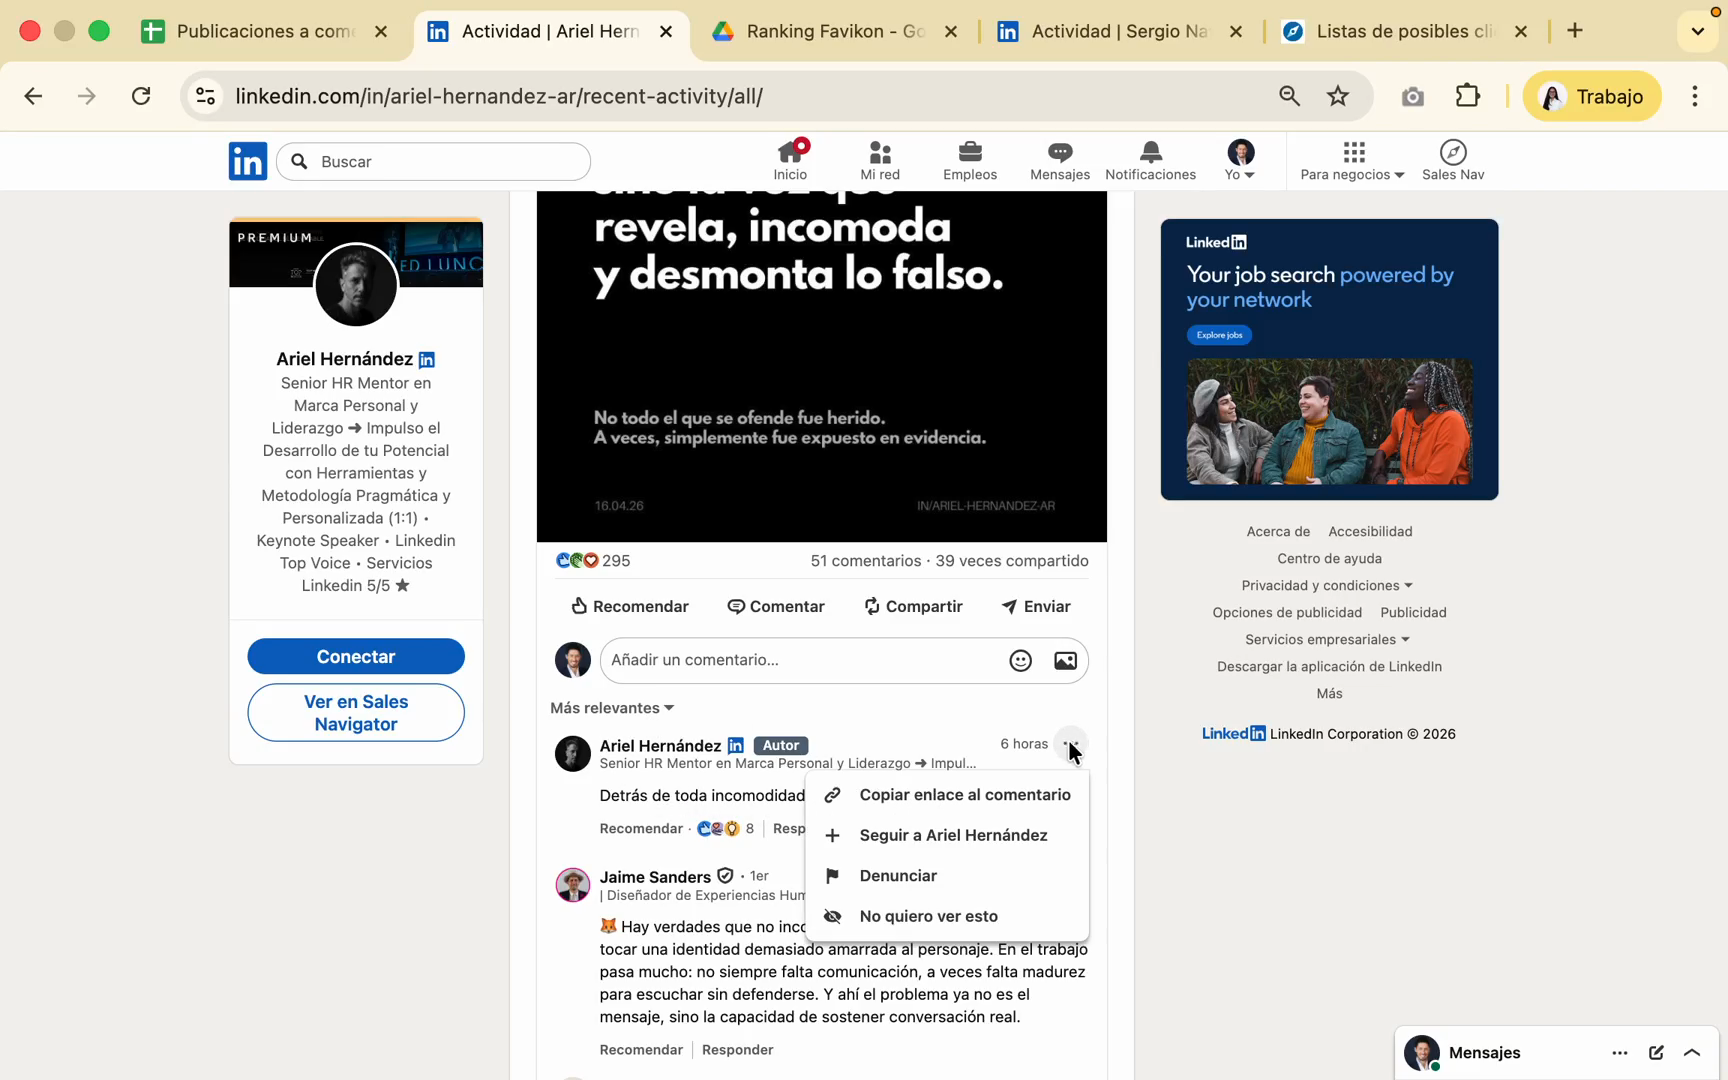
Task: Expand Privacidad y condiciones footer dropdown
Action: coord(1327,585)
